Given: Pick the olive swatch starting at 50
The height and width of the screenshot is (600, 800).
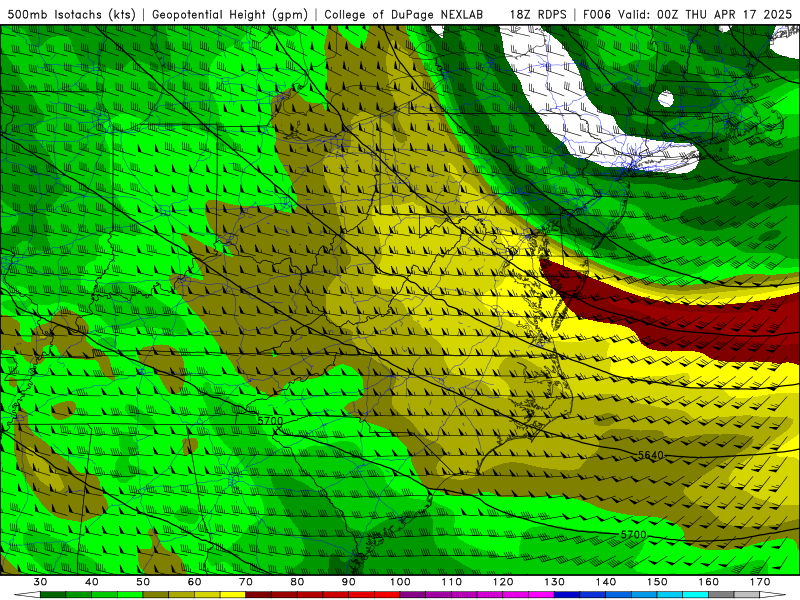Looking at the screenshot, I should click(x=156, y=595).
